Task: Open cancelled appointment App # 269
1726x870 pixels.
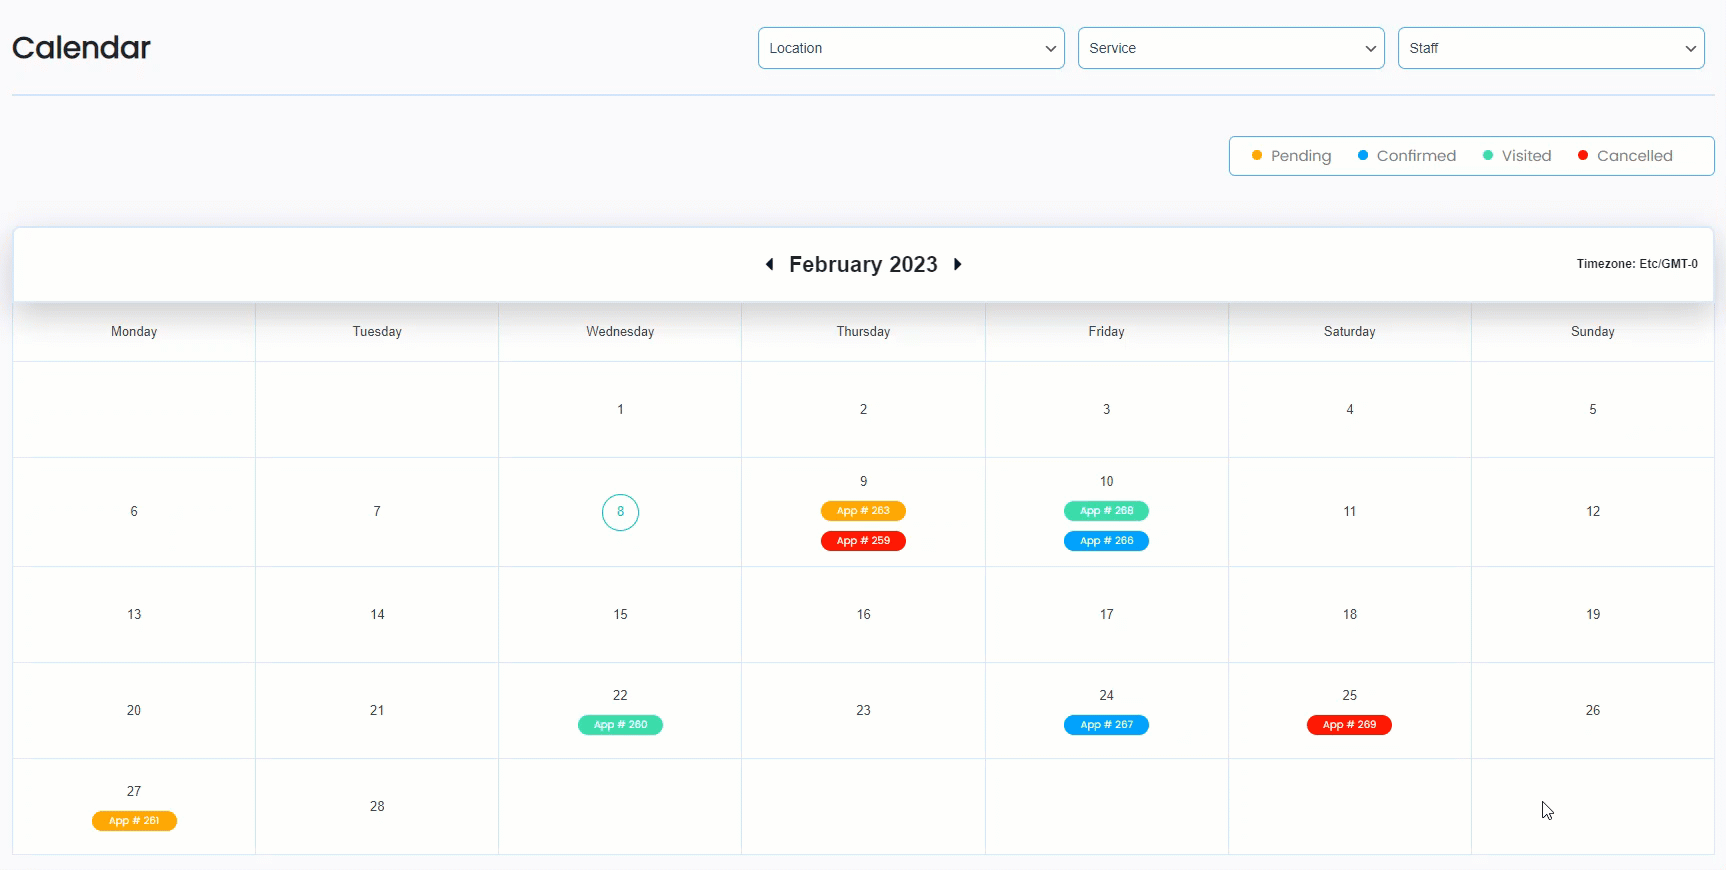Action: (1349, 725)
